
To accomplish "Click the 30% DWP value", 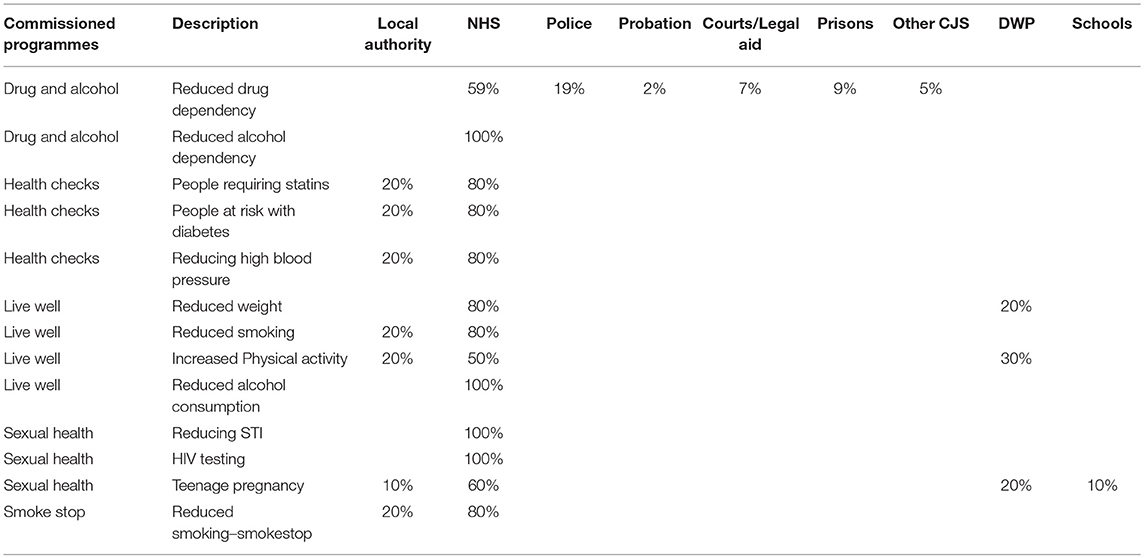I will coord(1016,359).
